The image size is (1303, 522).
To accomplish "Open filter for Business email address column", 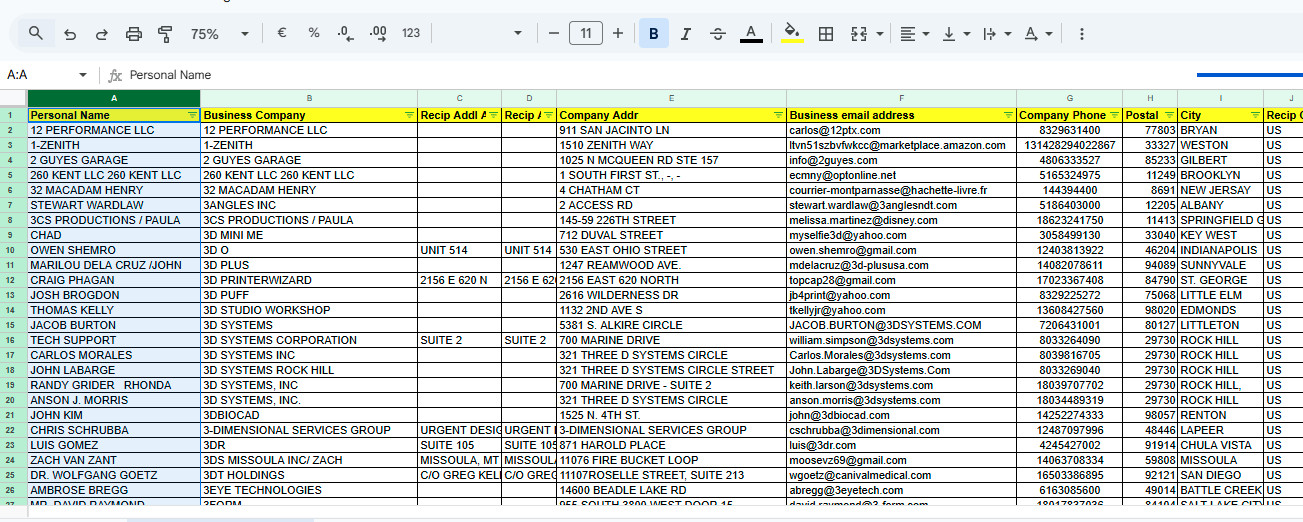I will (x=1008, y=116).
